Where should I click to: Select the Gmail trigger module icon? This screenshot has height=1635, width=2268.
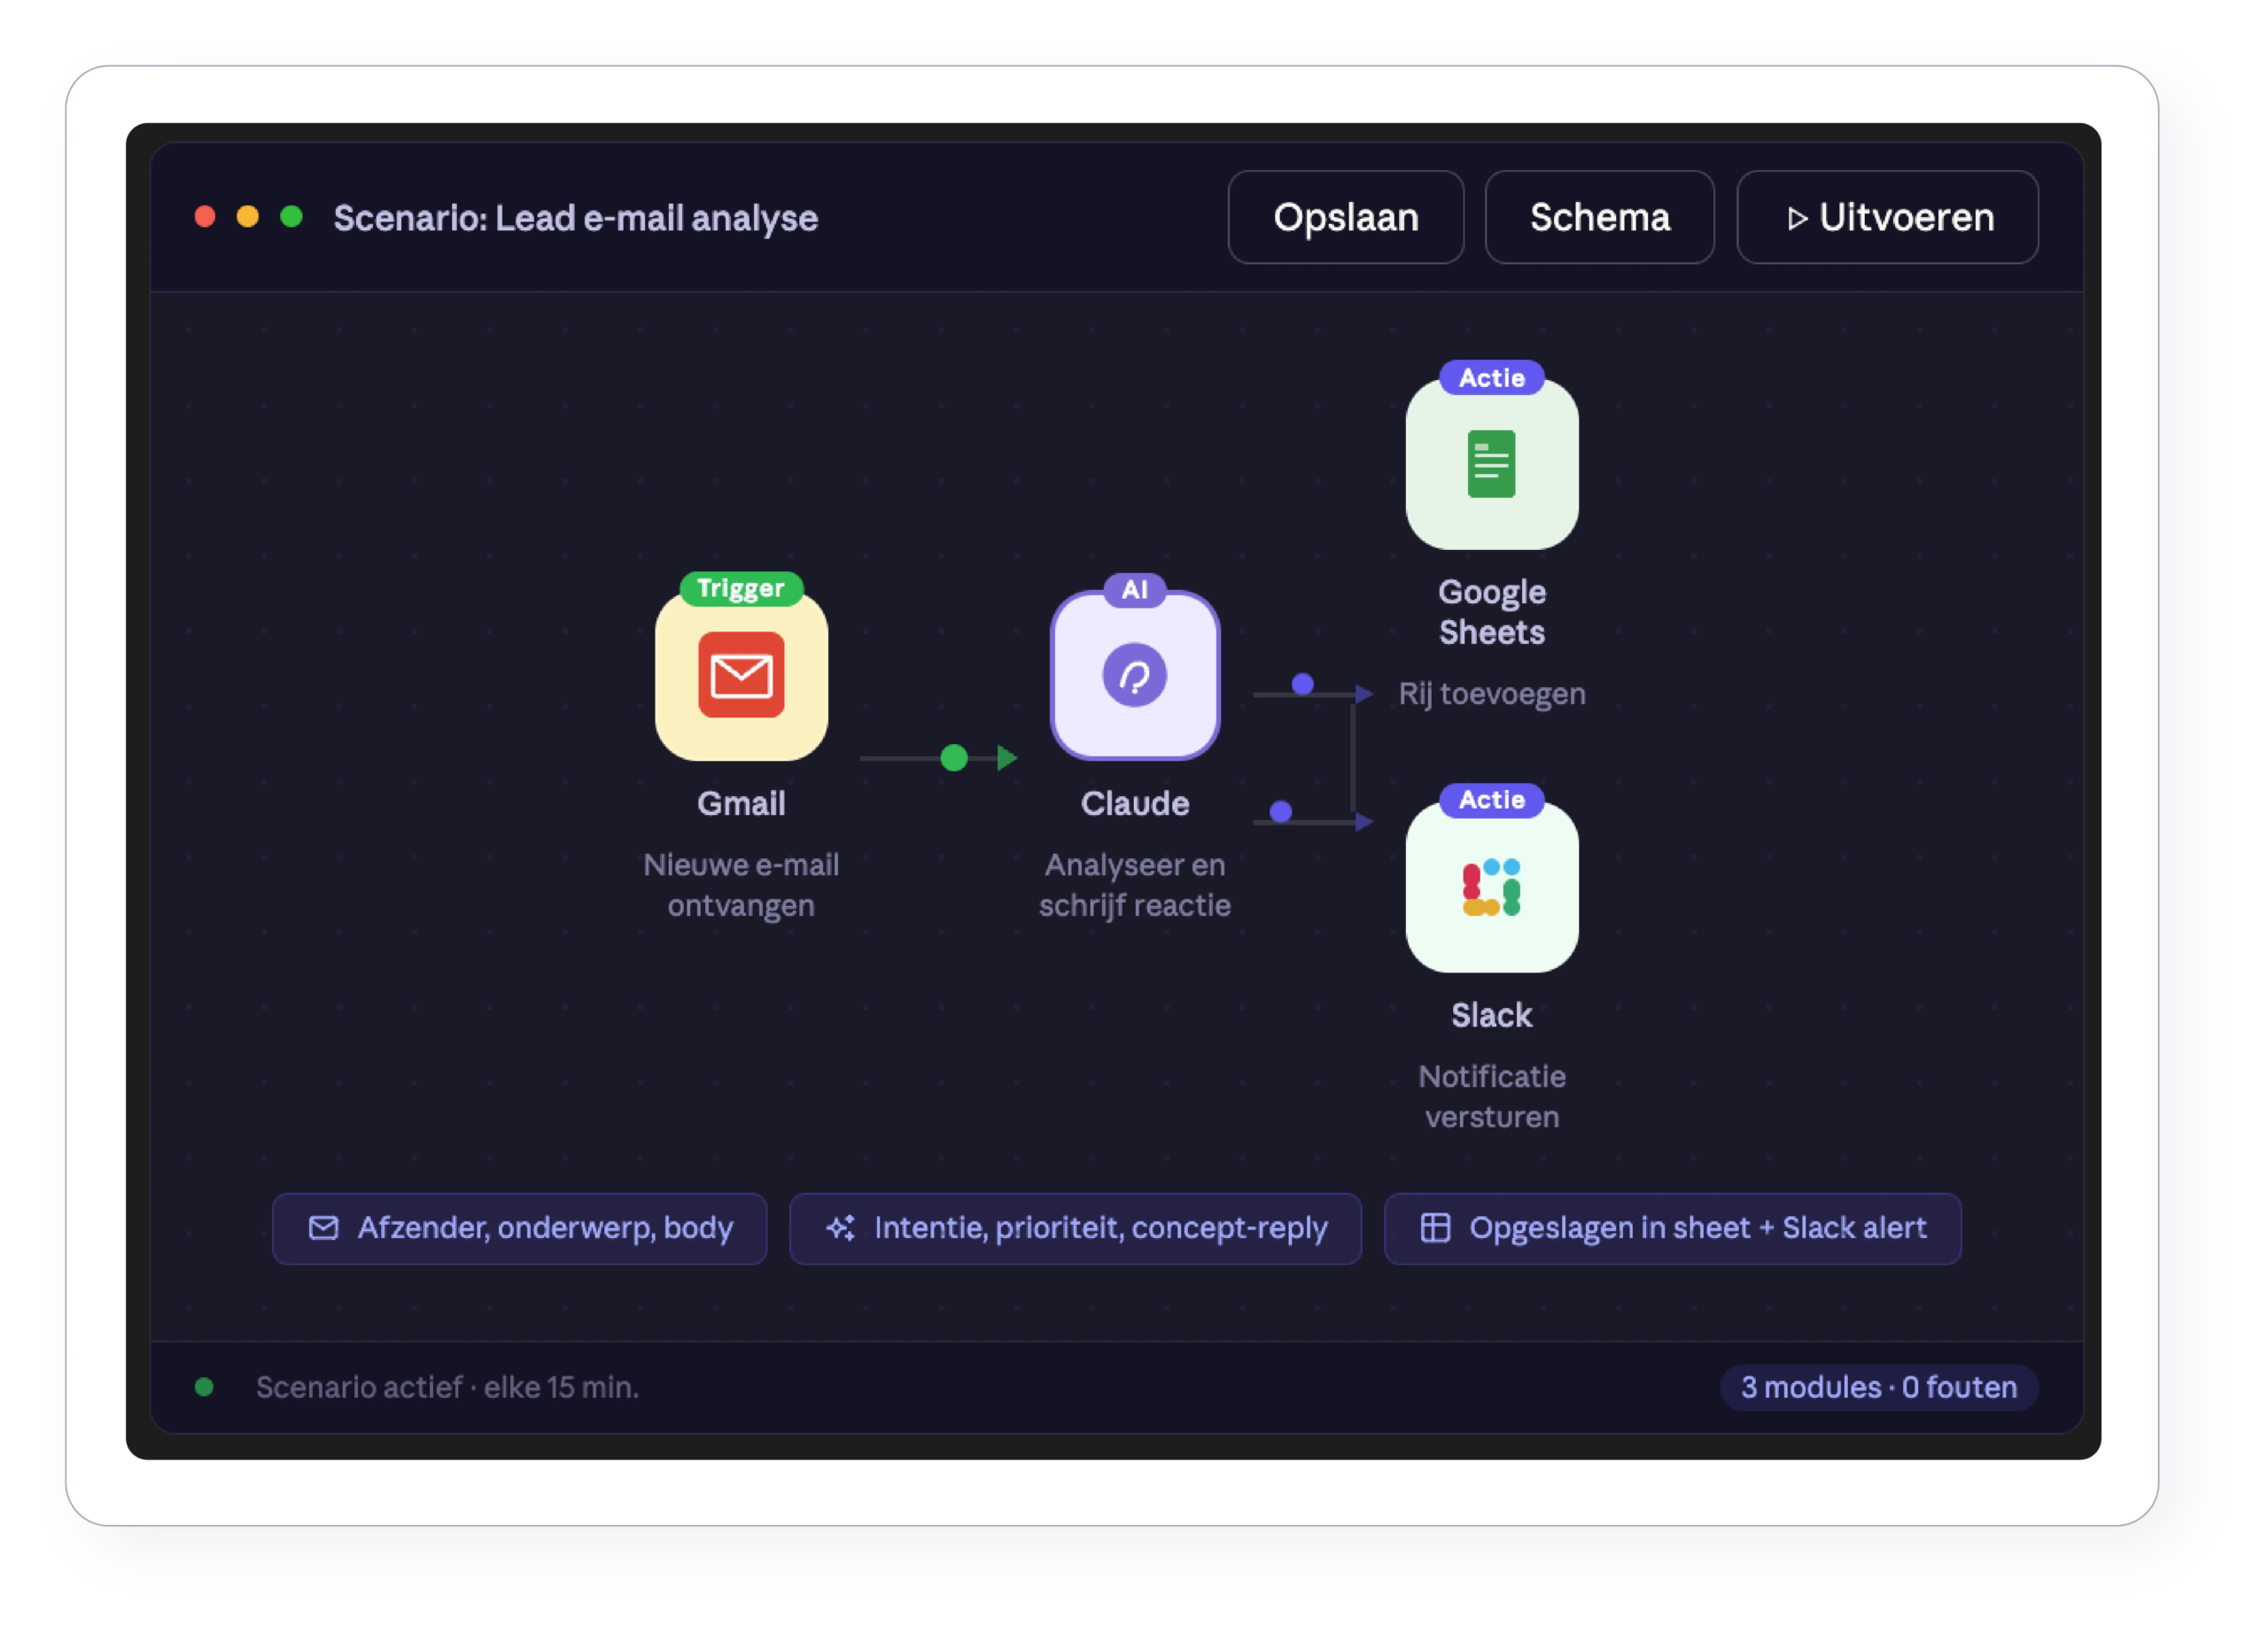click(741, 675)
